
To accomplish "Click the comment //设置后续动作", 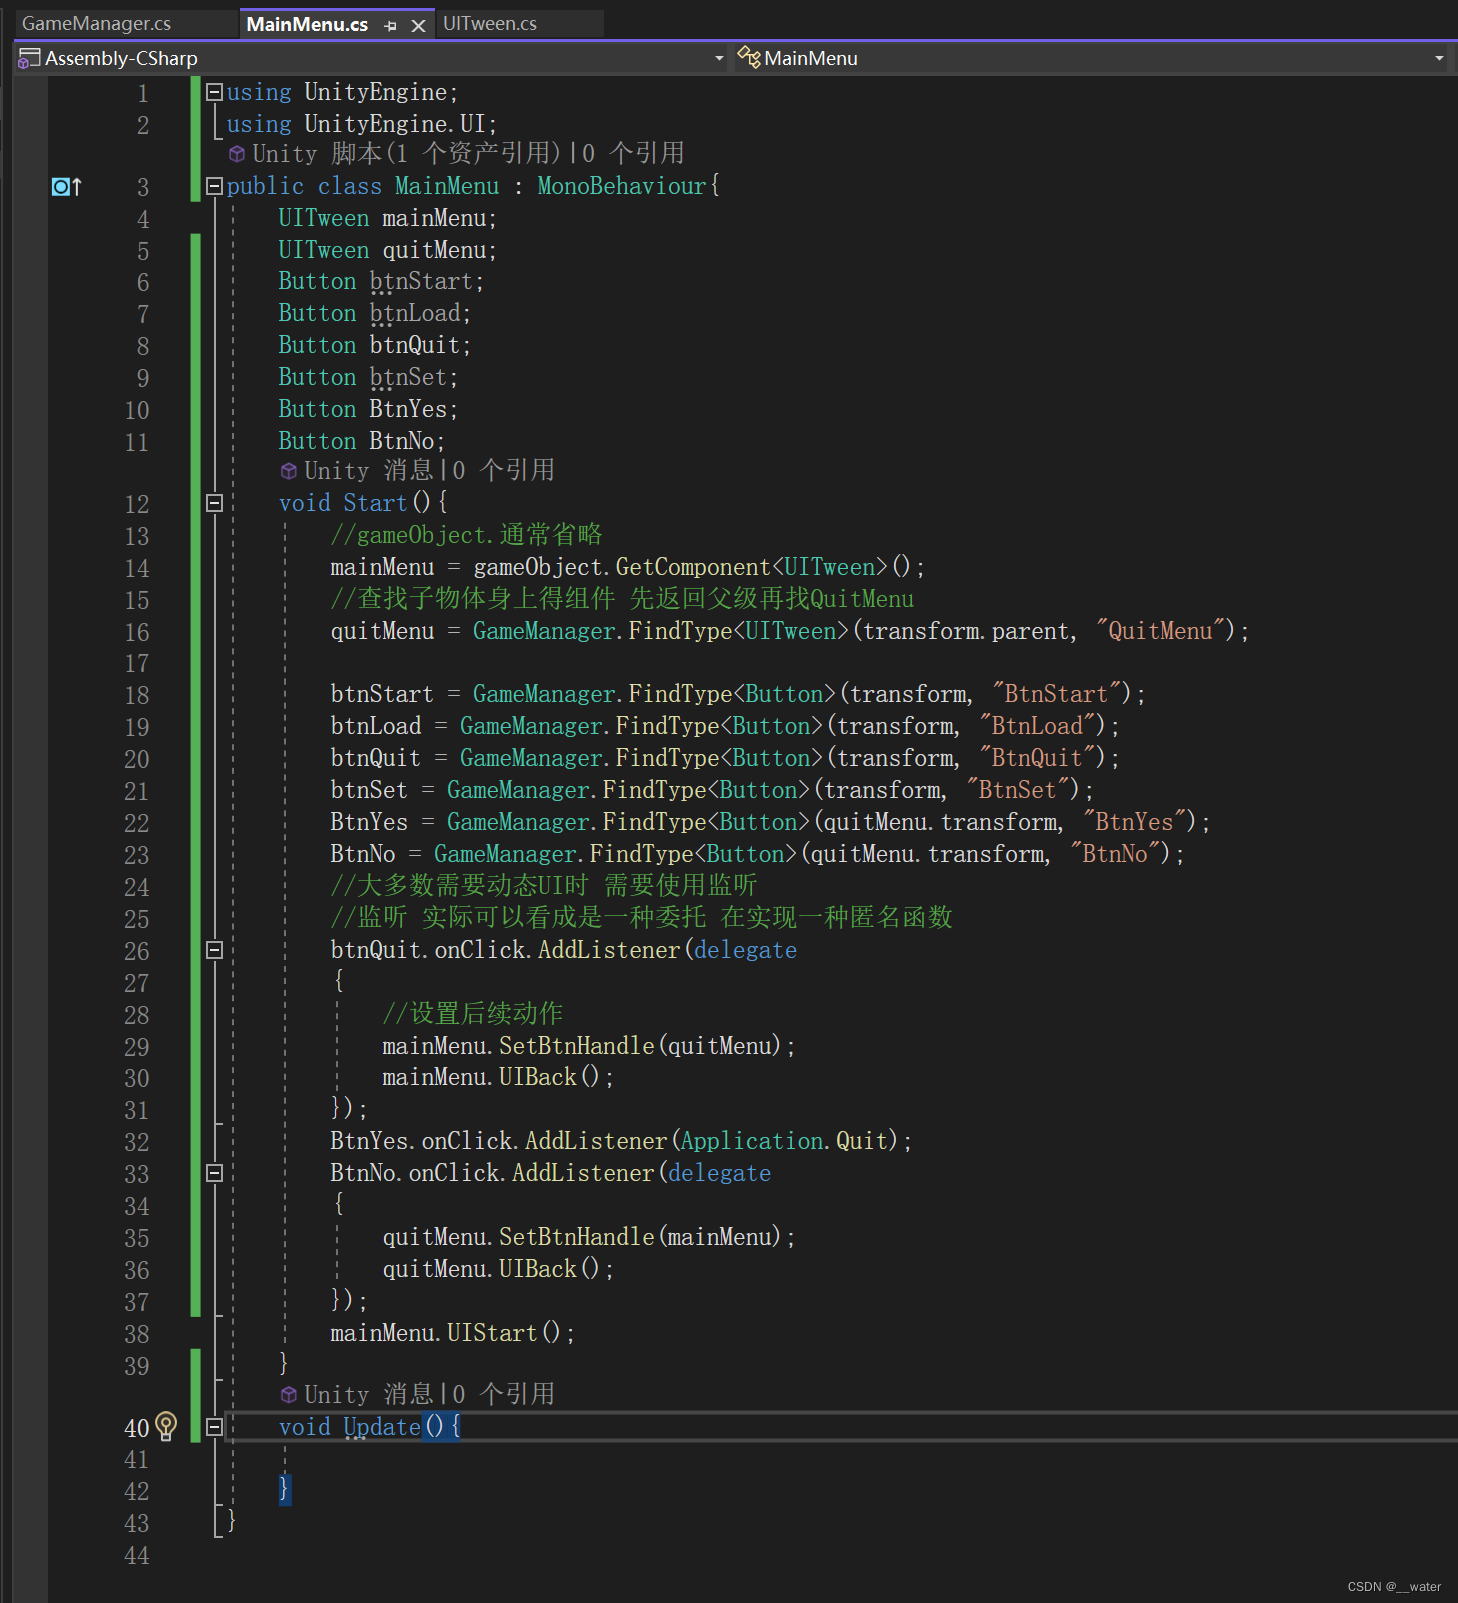I will [x=472, y=1013].
